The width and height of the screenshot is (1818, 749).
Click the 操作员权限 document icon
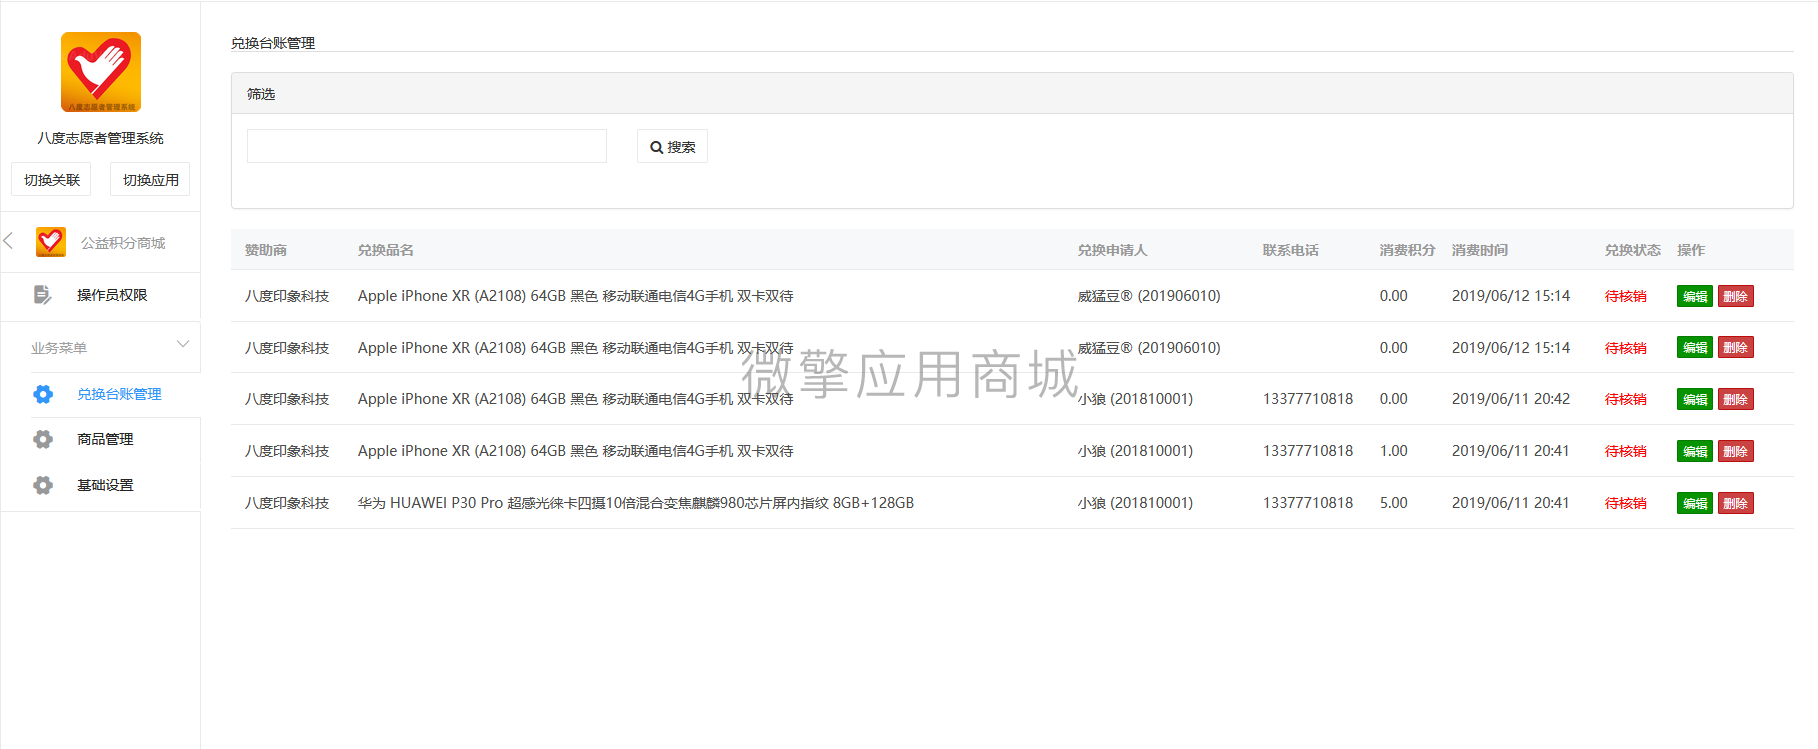click(x=43, y=295)
